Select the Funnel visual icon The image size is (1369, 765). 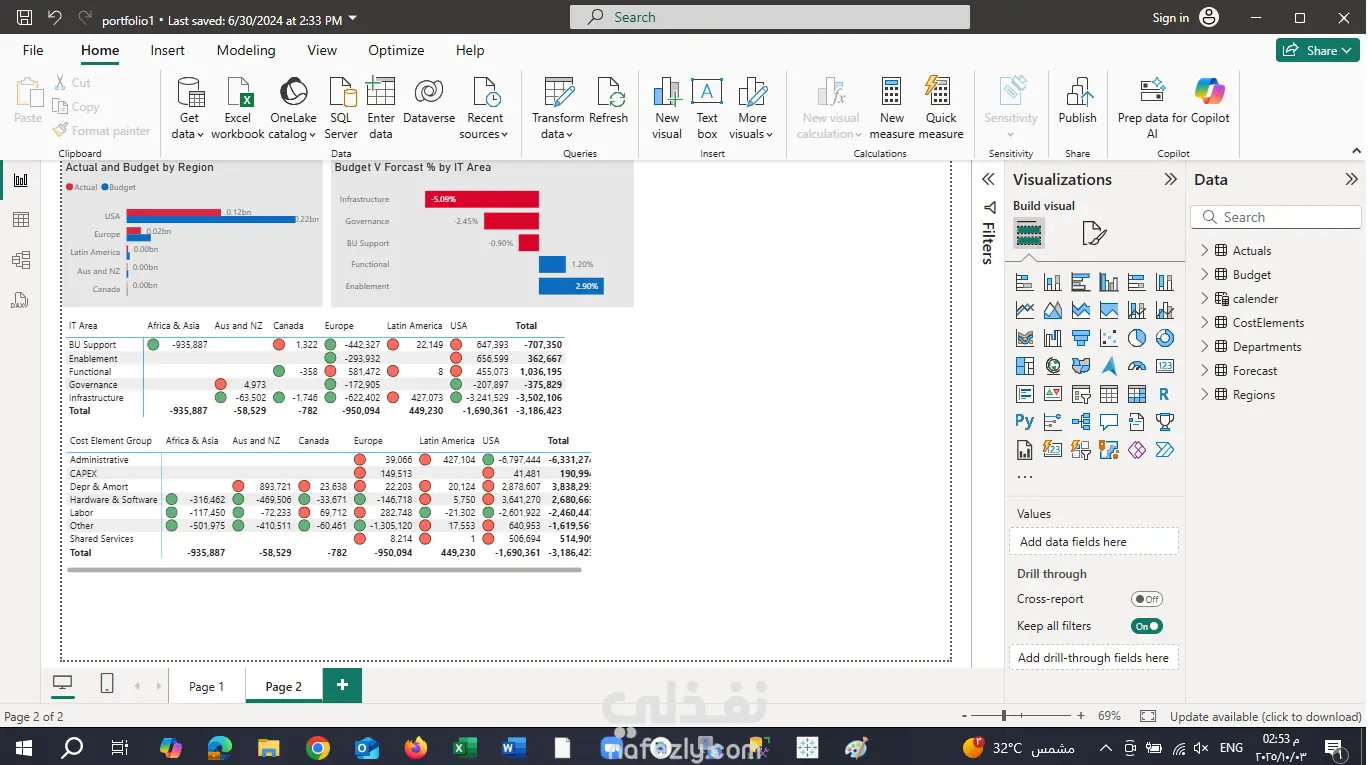(1080, 338)
